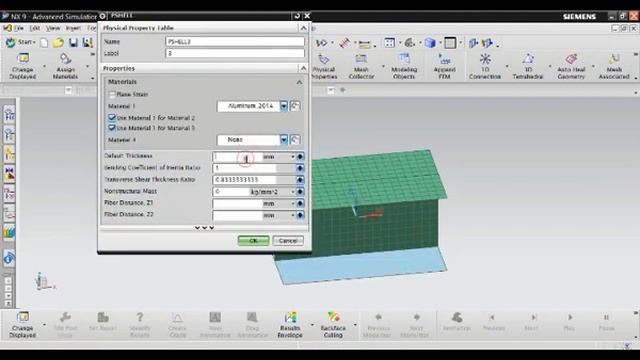This screenshot has height=360, width=640.
Task: Open the colorful bar chart tab in left sidebar
Action: tap(9, 232)
